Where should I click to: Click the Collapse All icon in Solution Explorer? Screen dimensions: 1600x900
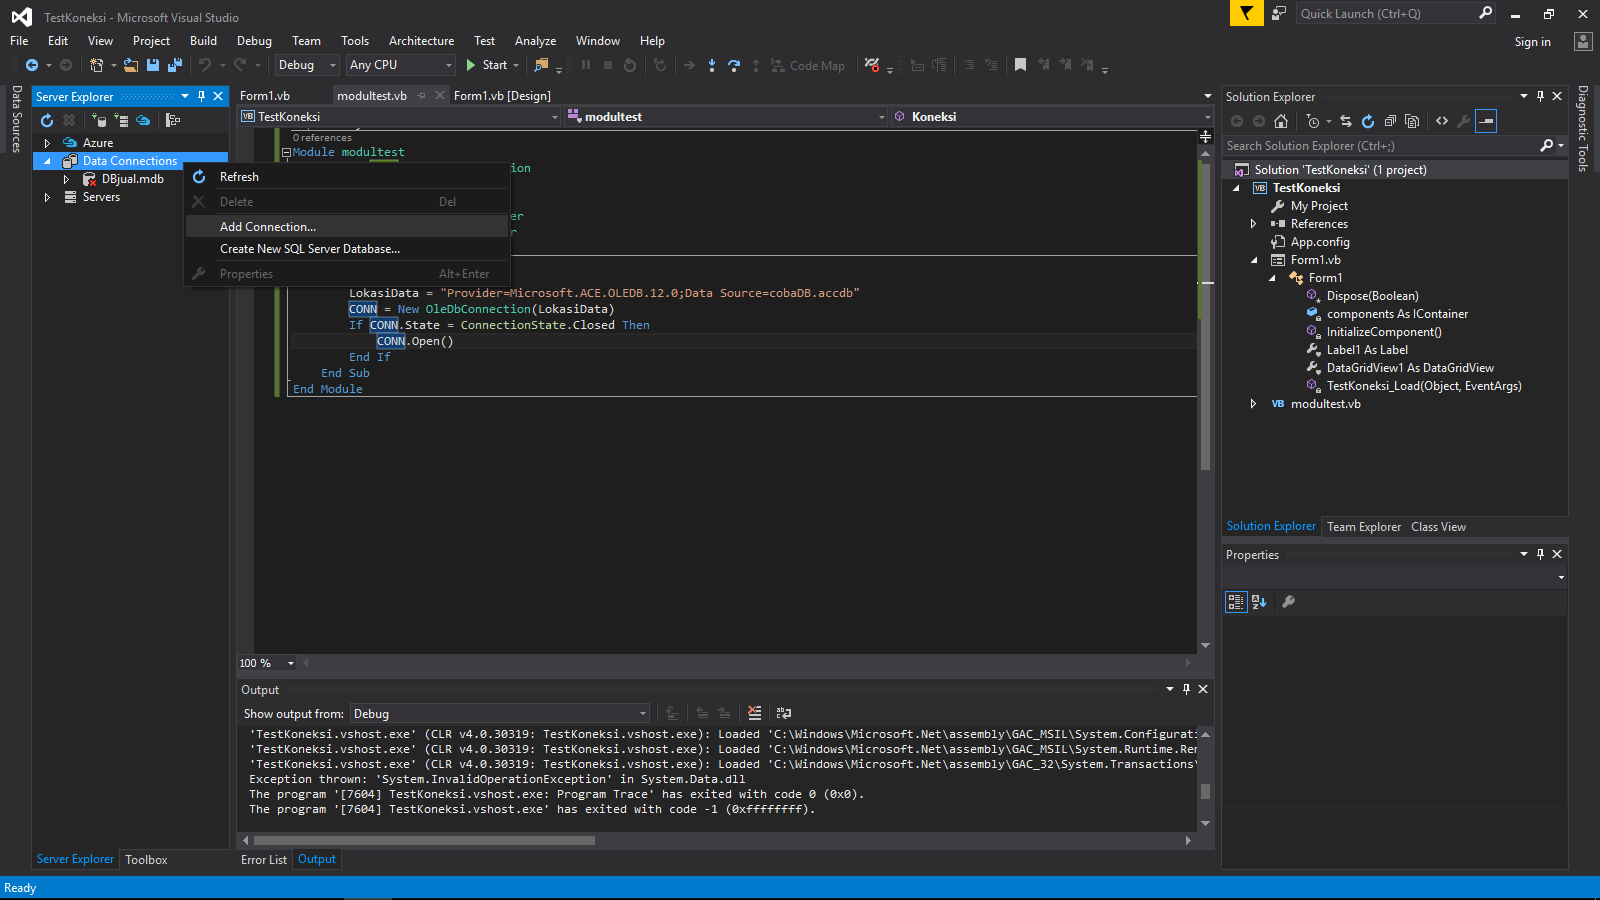1390,121
